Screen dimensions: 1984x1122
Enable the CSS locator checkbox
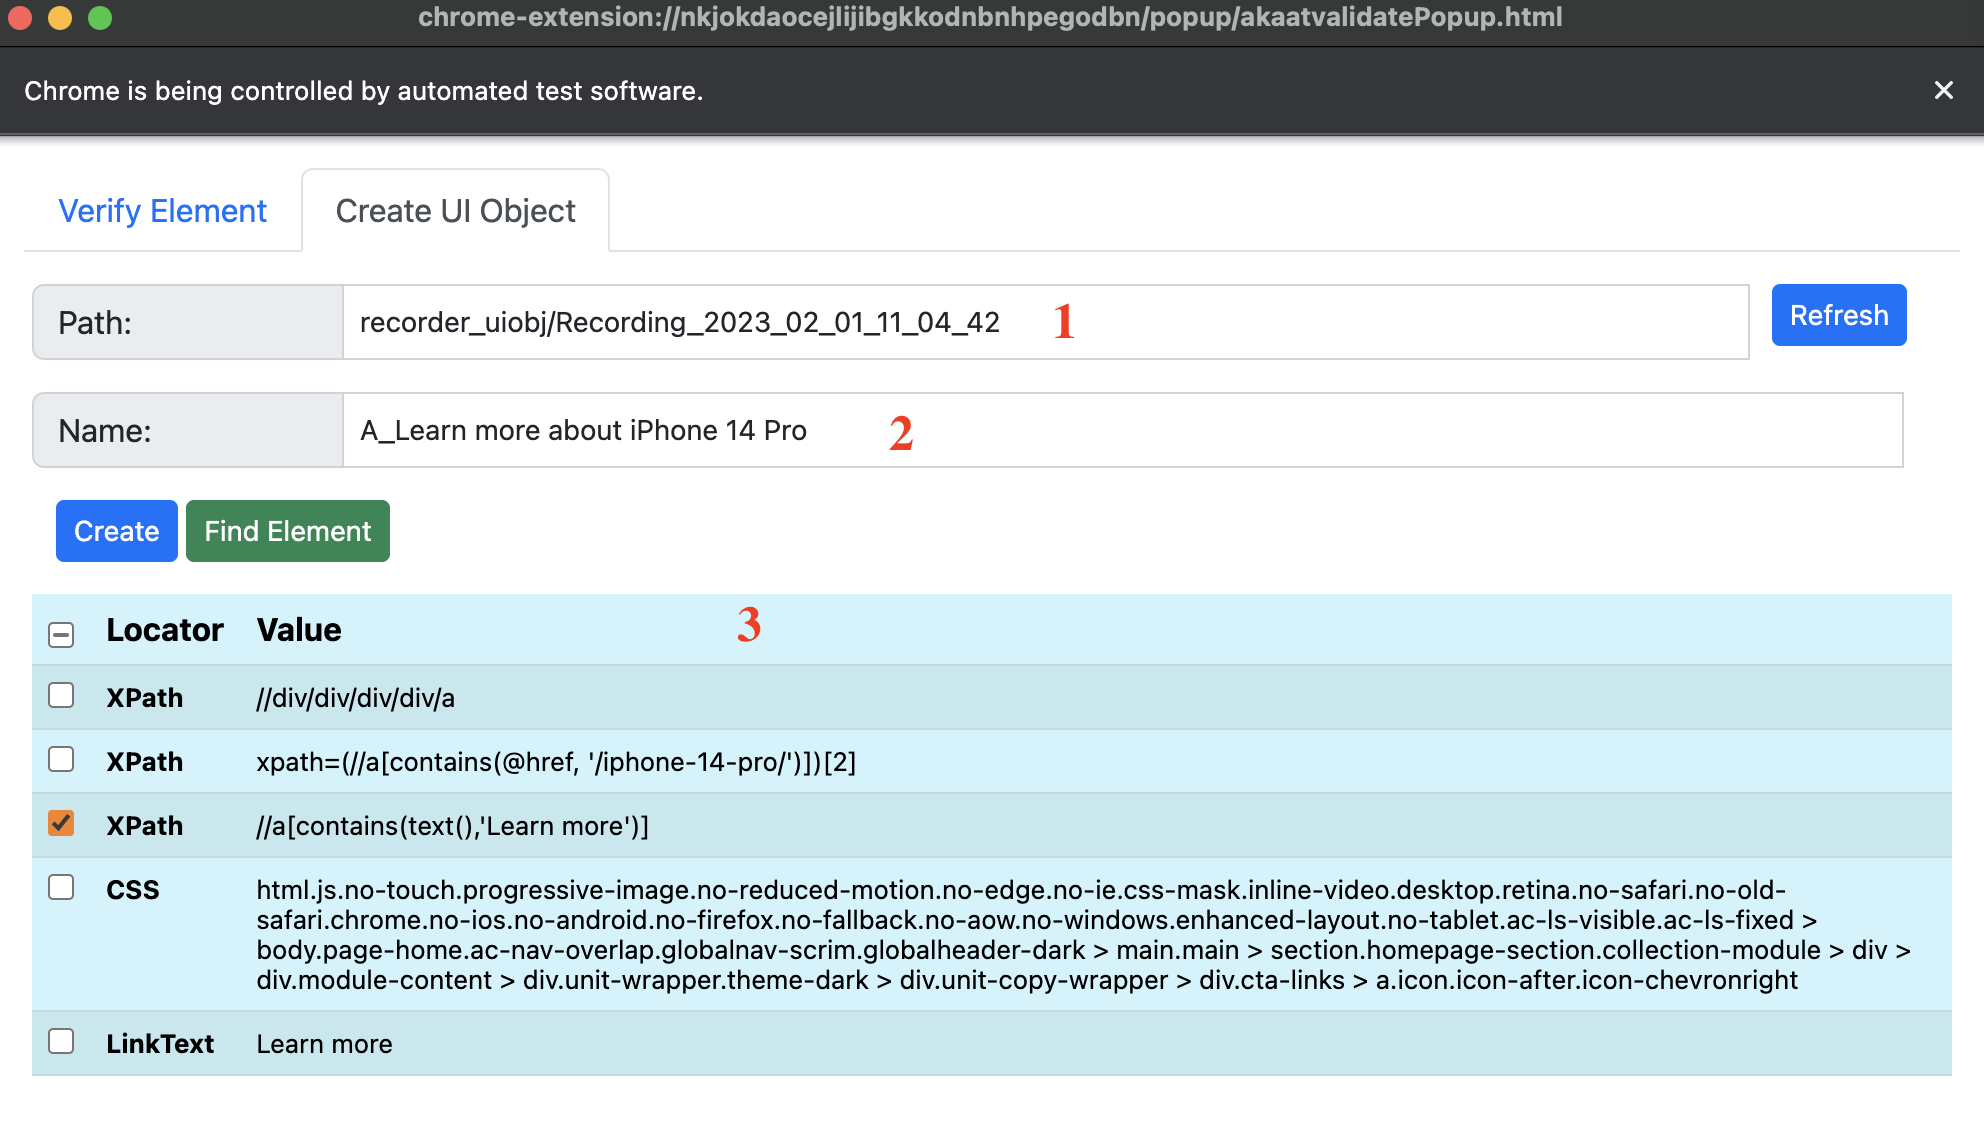point(61,887)
